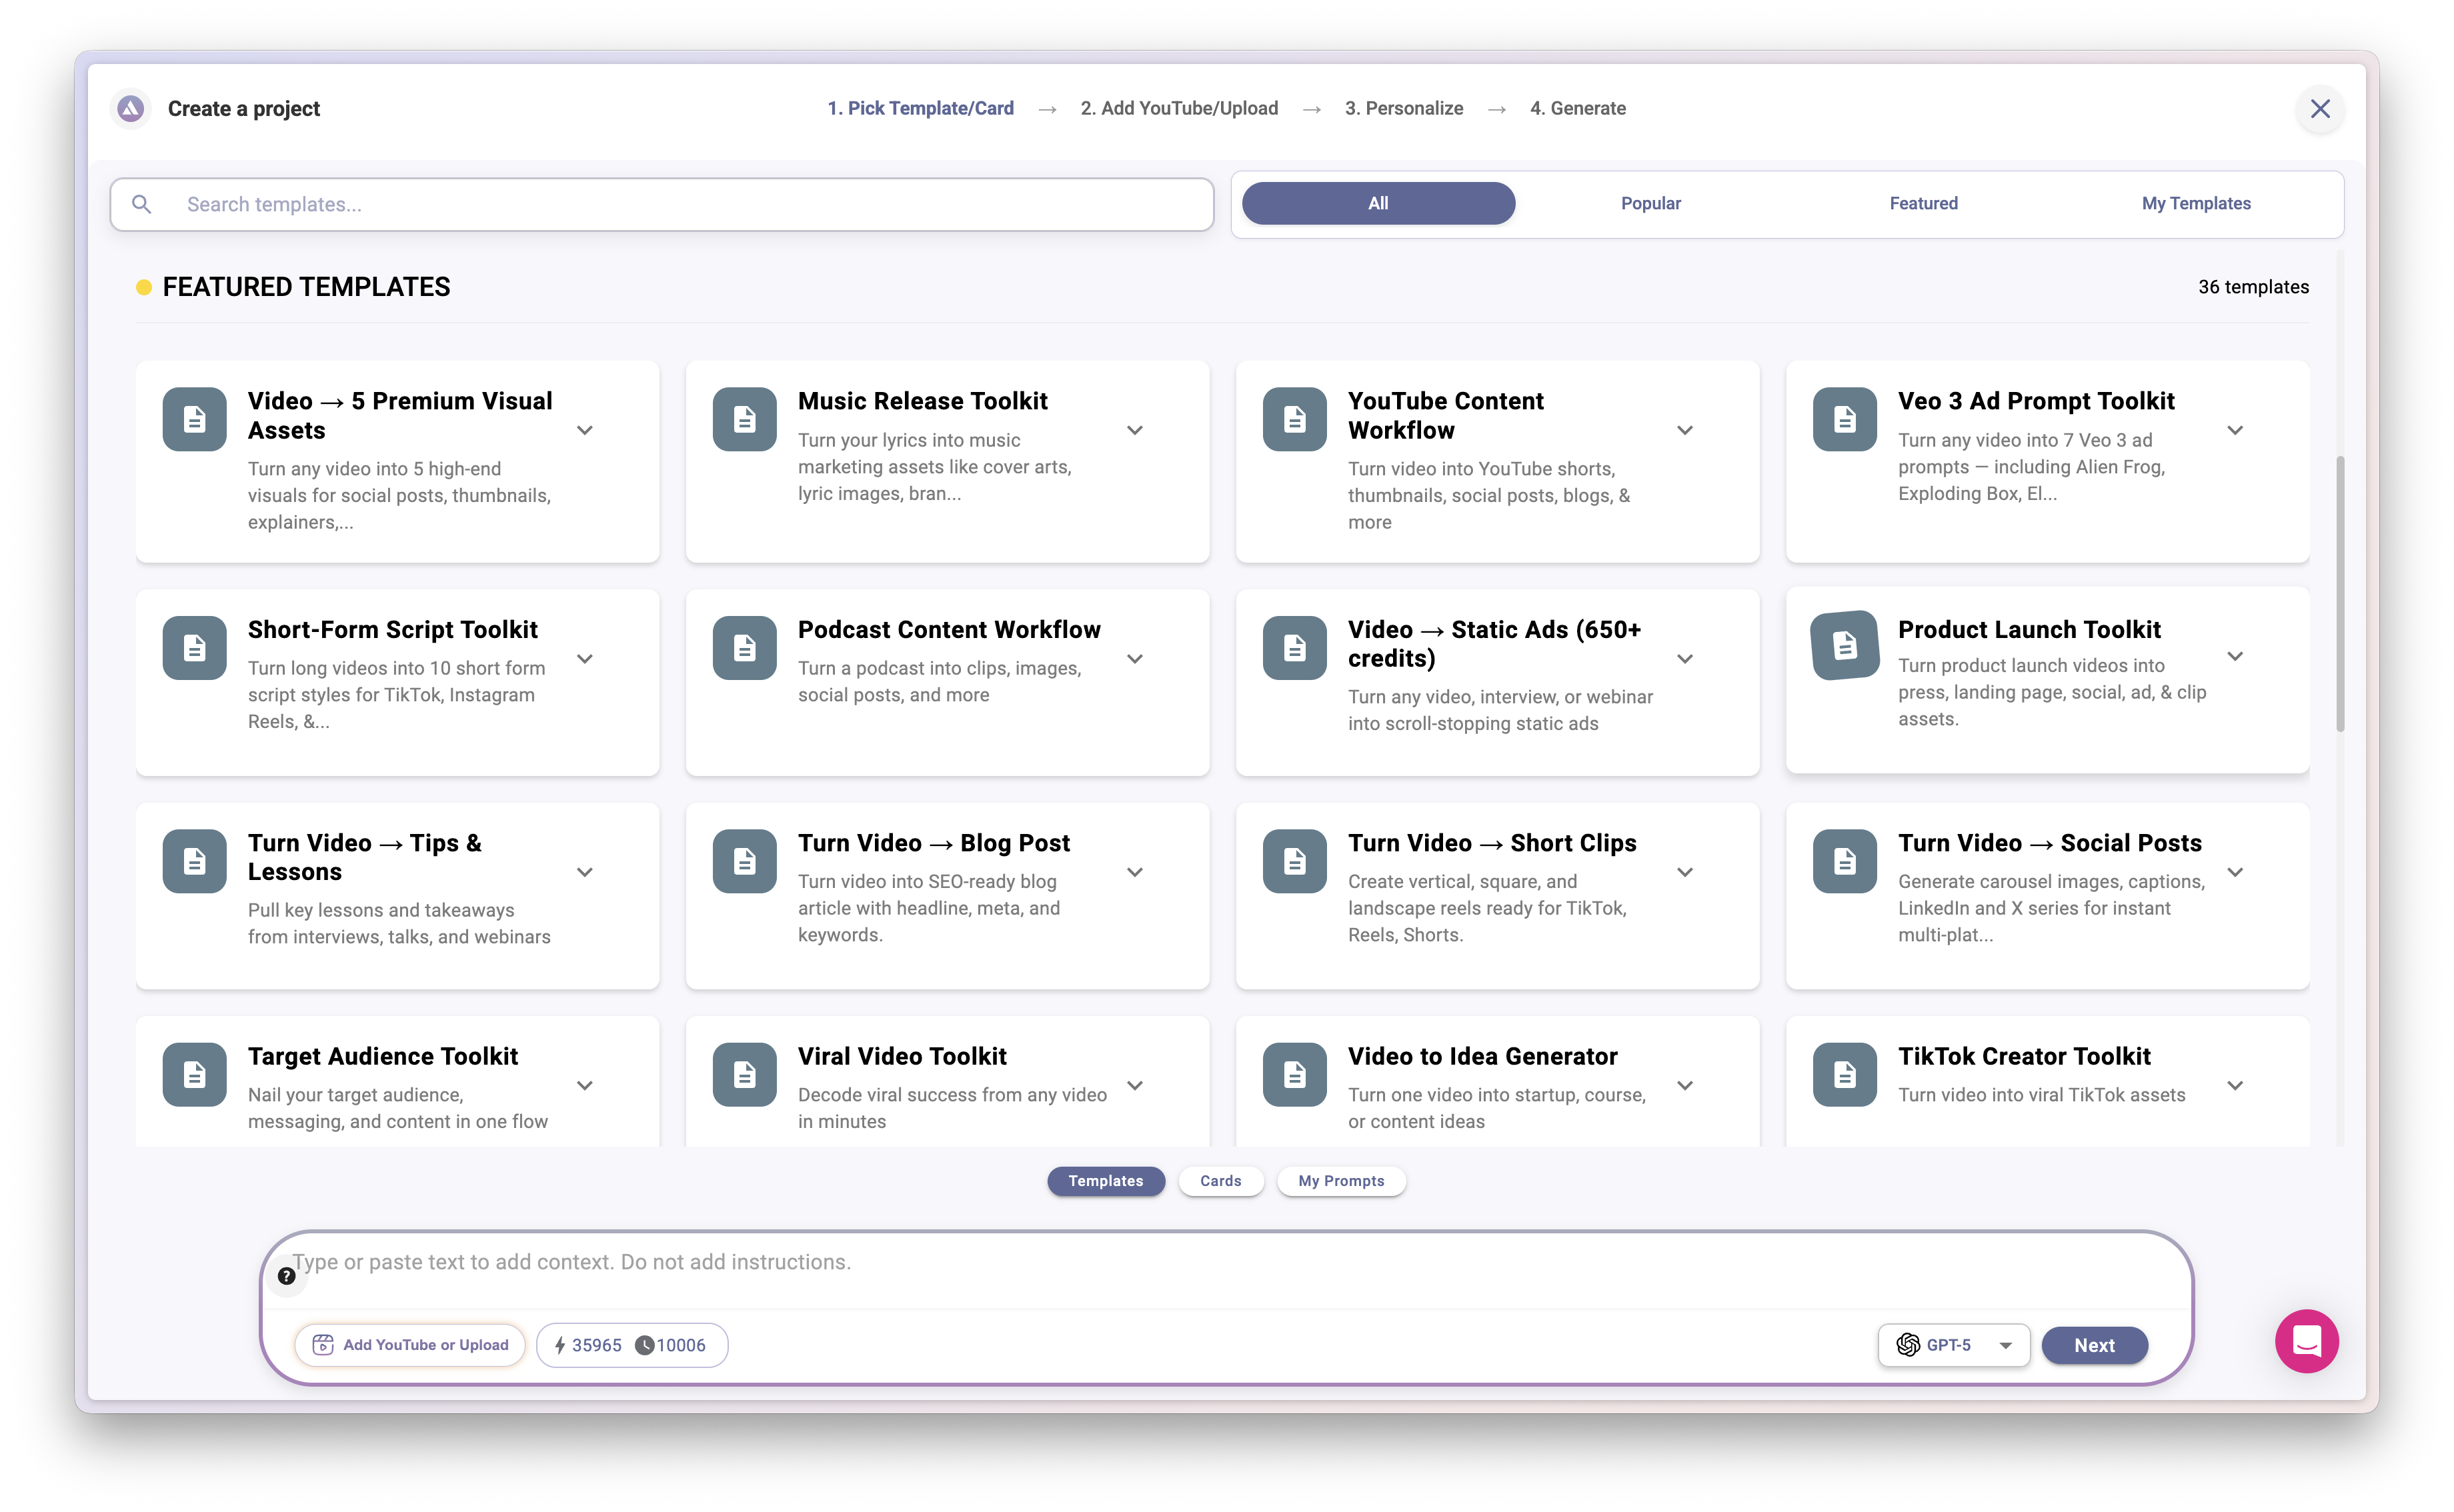Switch to the Popular filter
This screenshot has height=1512, width=2454.
(x=1650, y=203)
